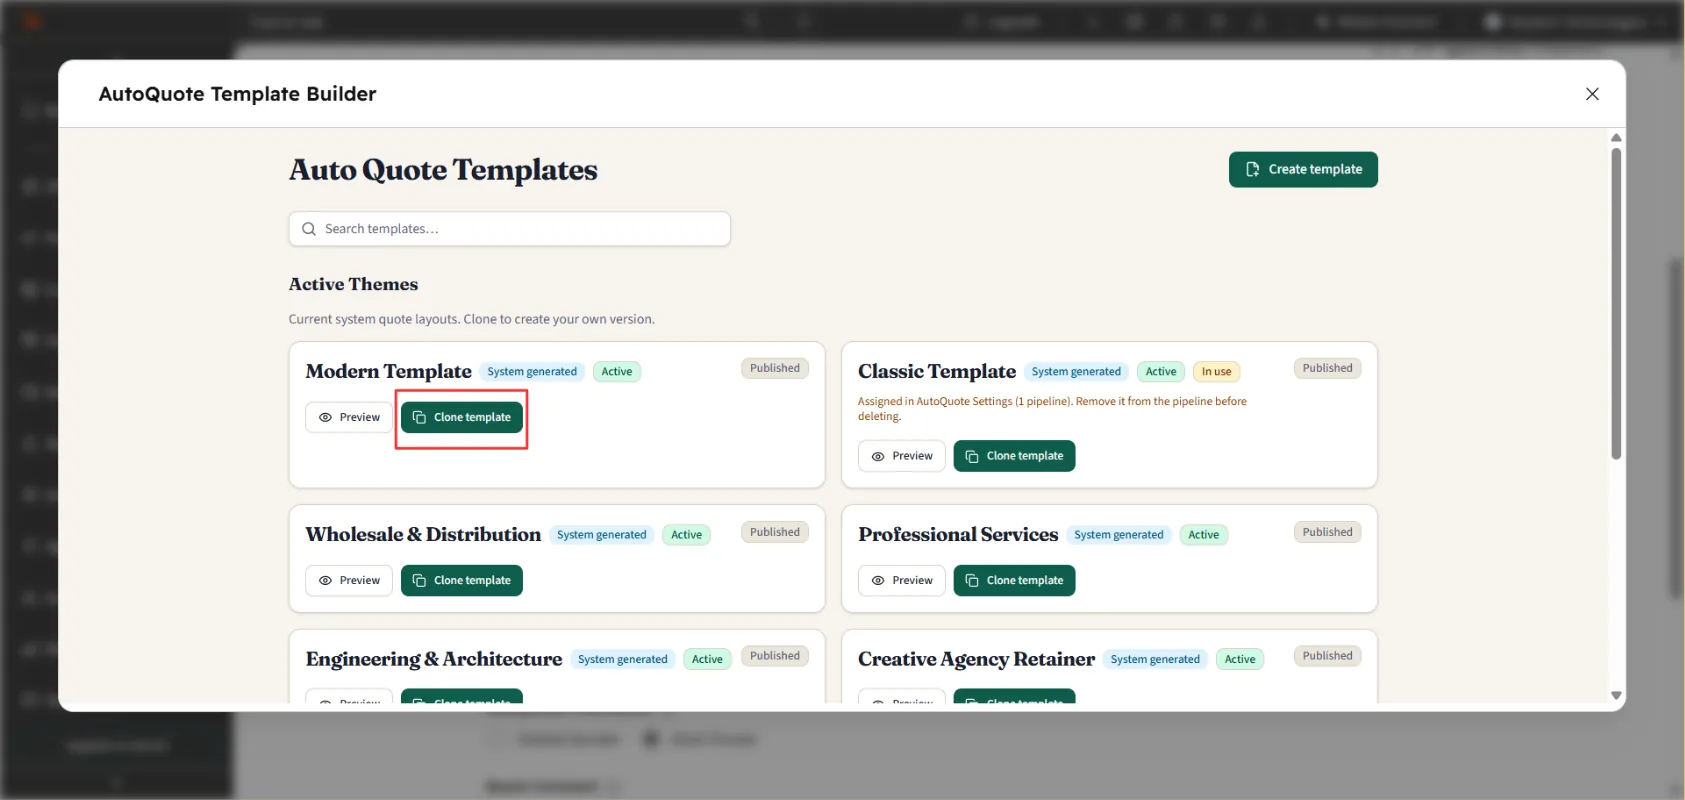Screen dimensions: 1685x800
Task: Click the Create template button
Action: [x=1302, y=169]
